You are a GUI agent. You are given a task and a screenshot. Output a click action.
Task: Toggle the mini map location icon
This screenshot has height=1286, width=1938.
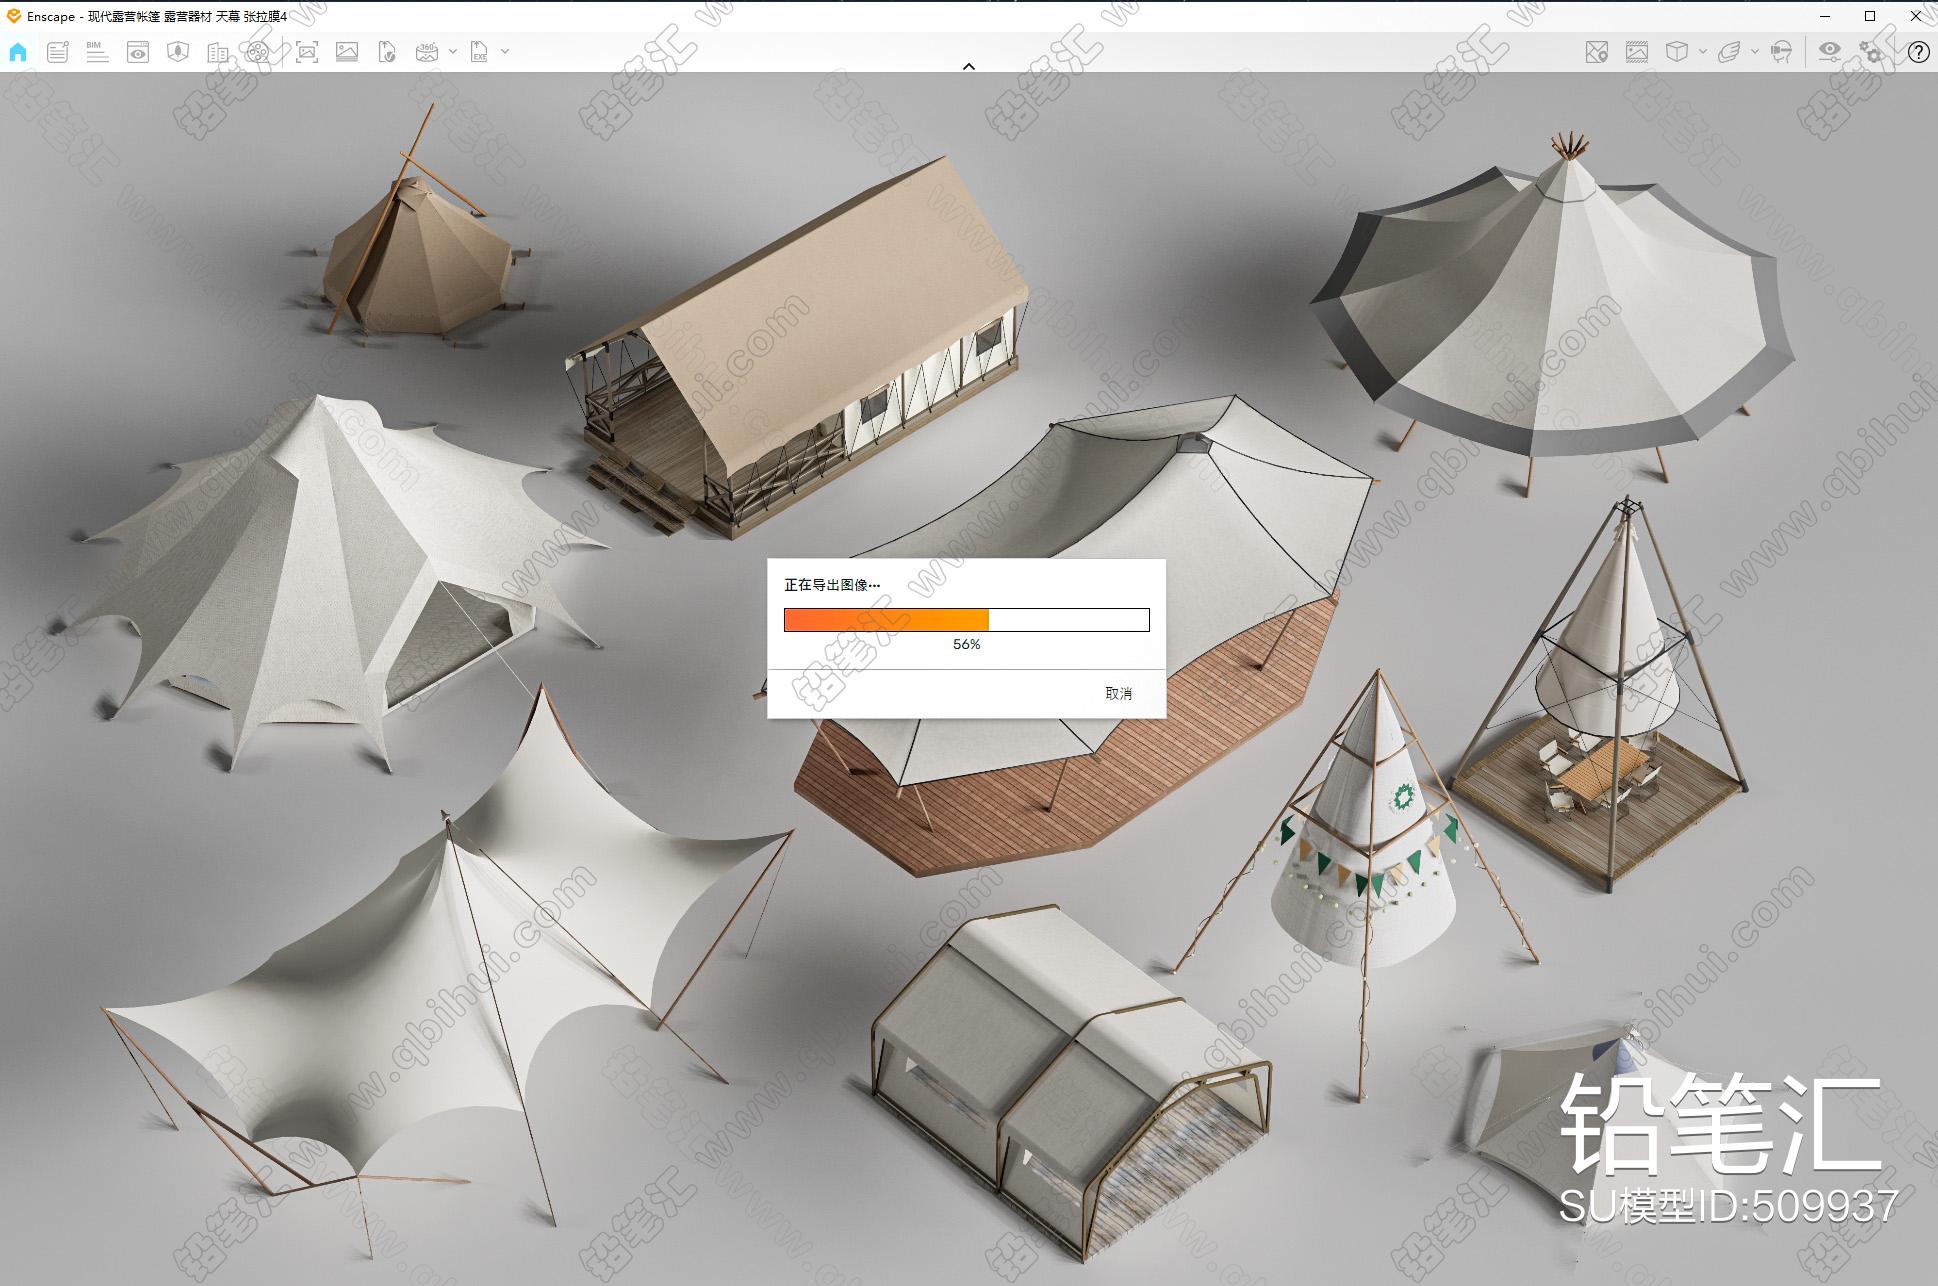[x=1597, y=52]
